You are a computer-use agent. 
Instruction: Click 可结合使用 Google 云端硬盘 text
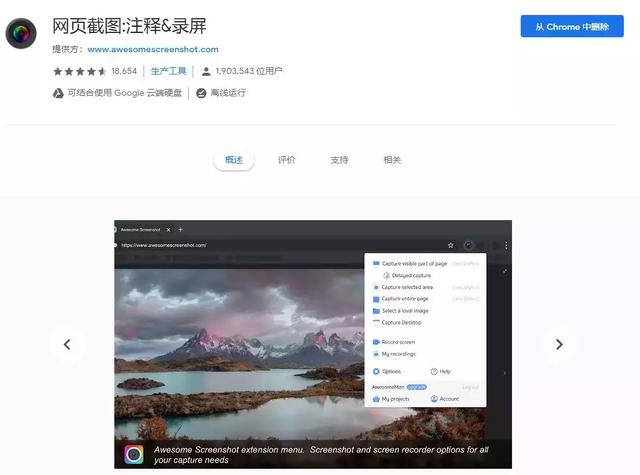point(124,93)
